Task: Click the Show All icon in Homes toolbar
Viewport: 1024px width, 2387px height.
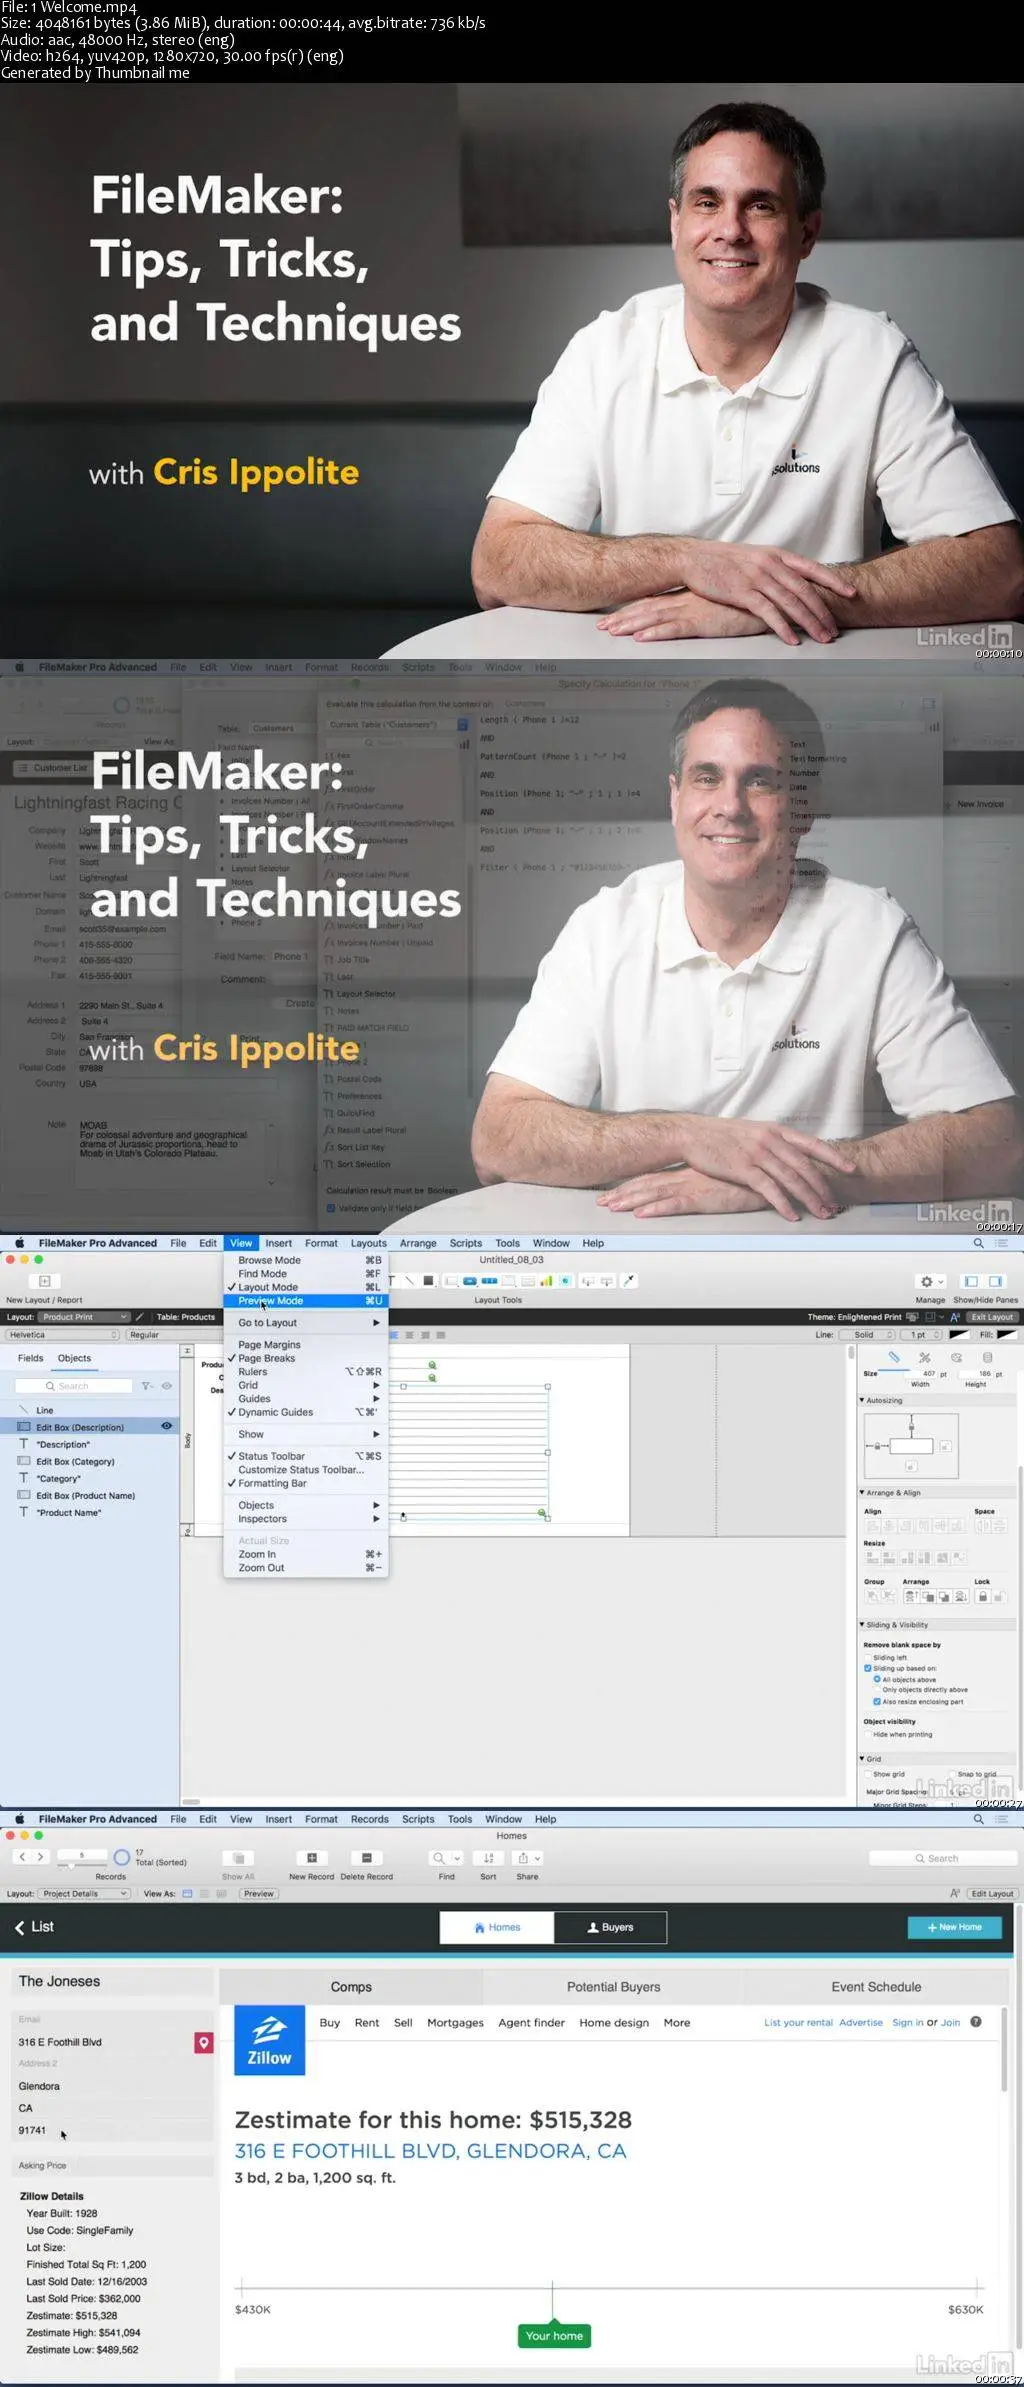Action: pyautogui.click(x=238, y=1857)
